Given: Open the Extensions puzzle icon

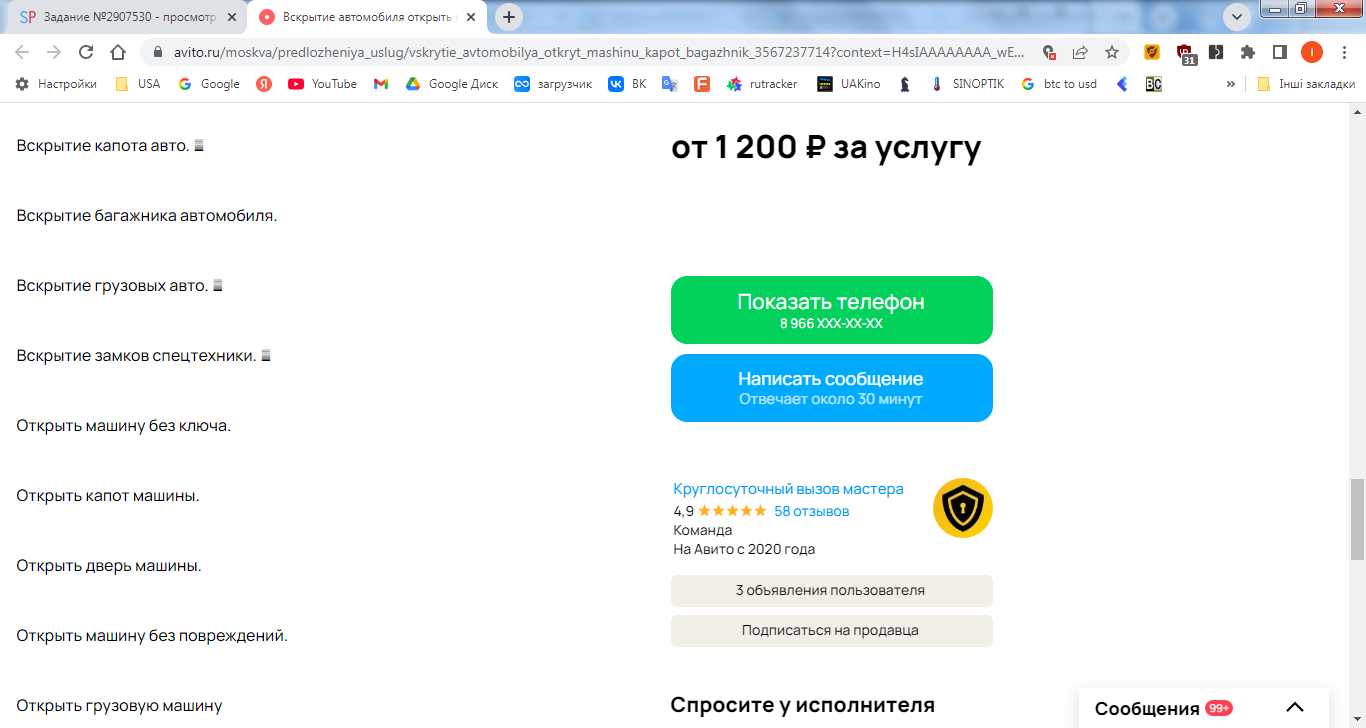Looking at the screenshot, I should tap(1248, 53).
